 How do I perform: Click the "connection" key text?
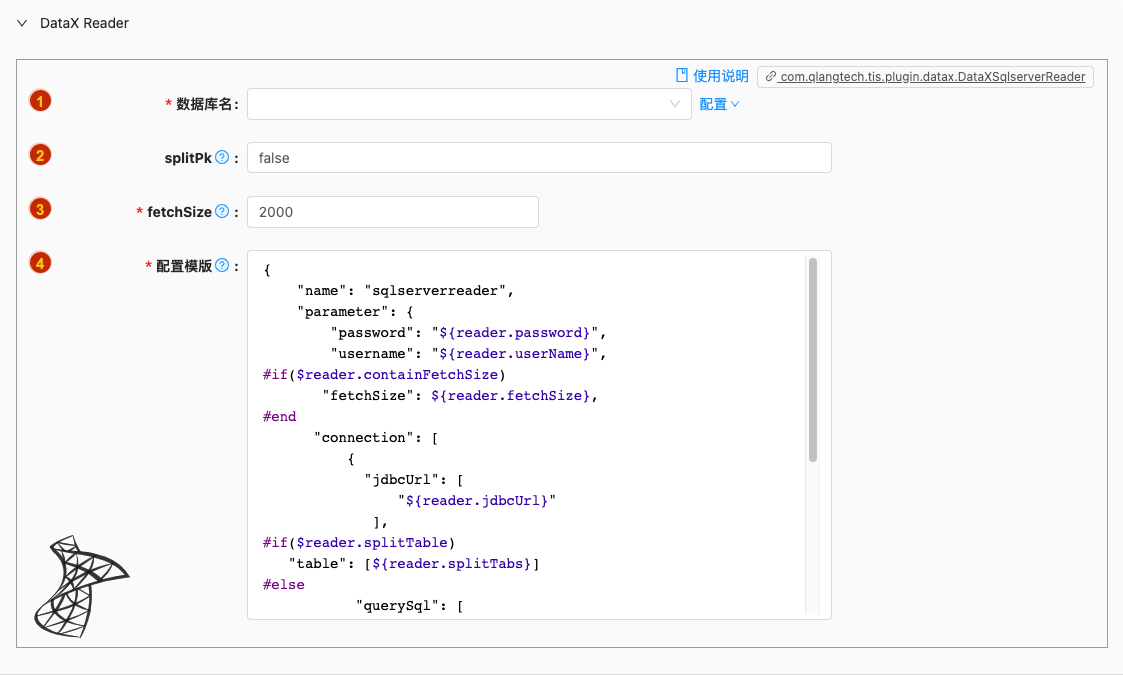click(364, 438)
